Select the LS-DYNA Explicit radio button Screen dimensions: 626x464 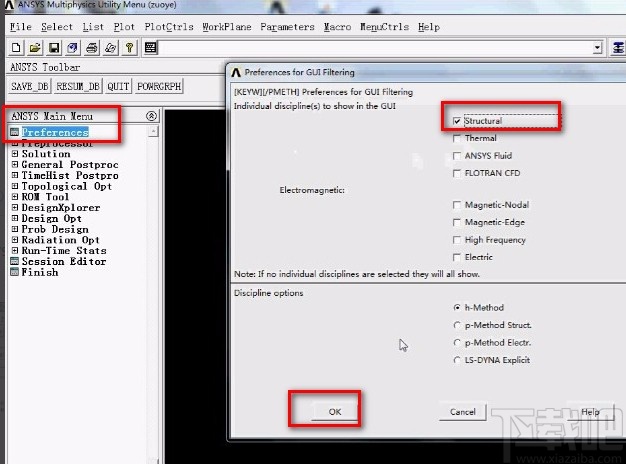point(457,360)
